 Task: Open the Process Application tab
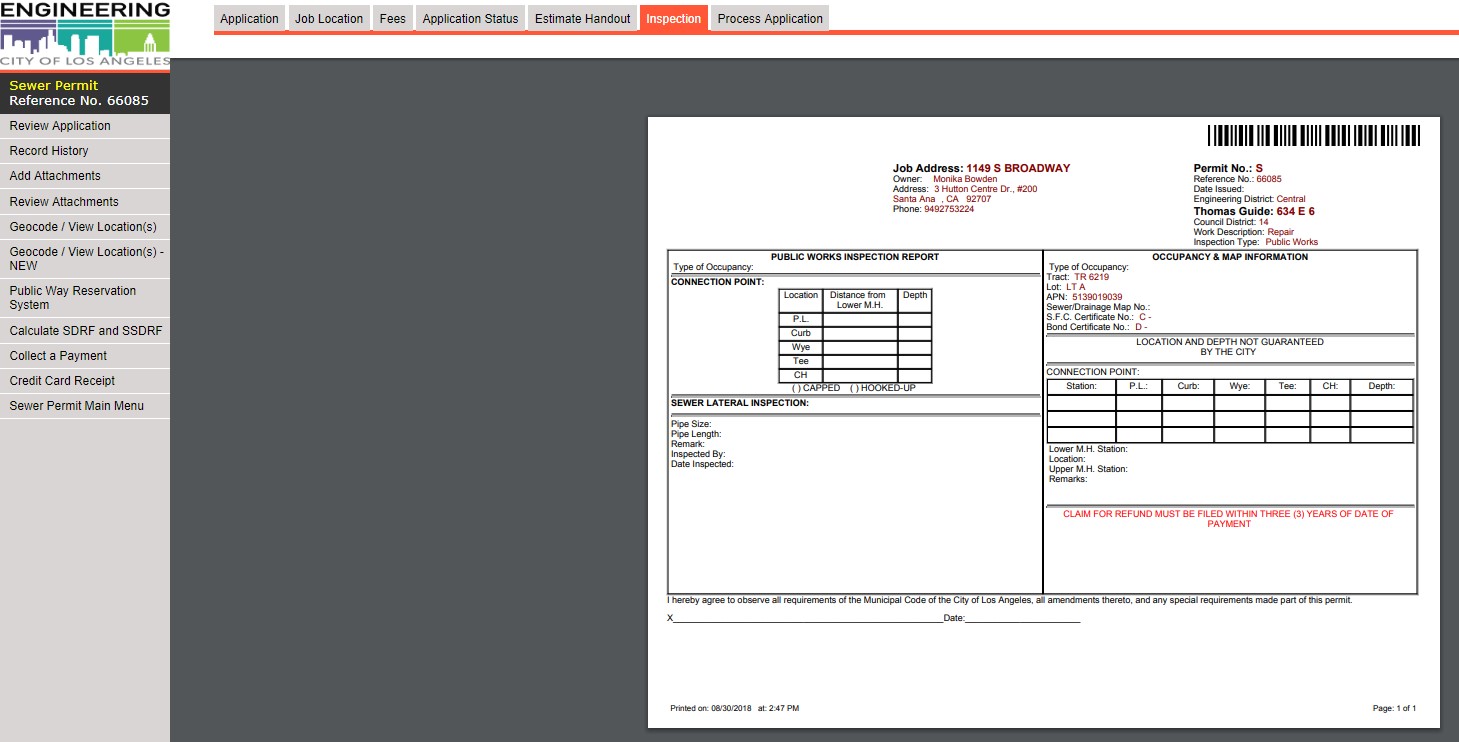click(770, 18)
